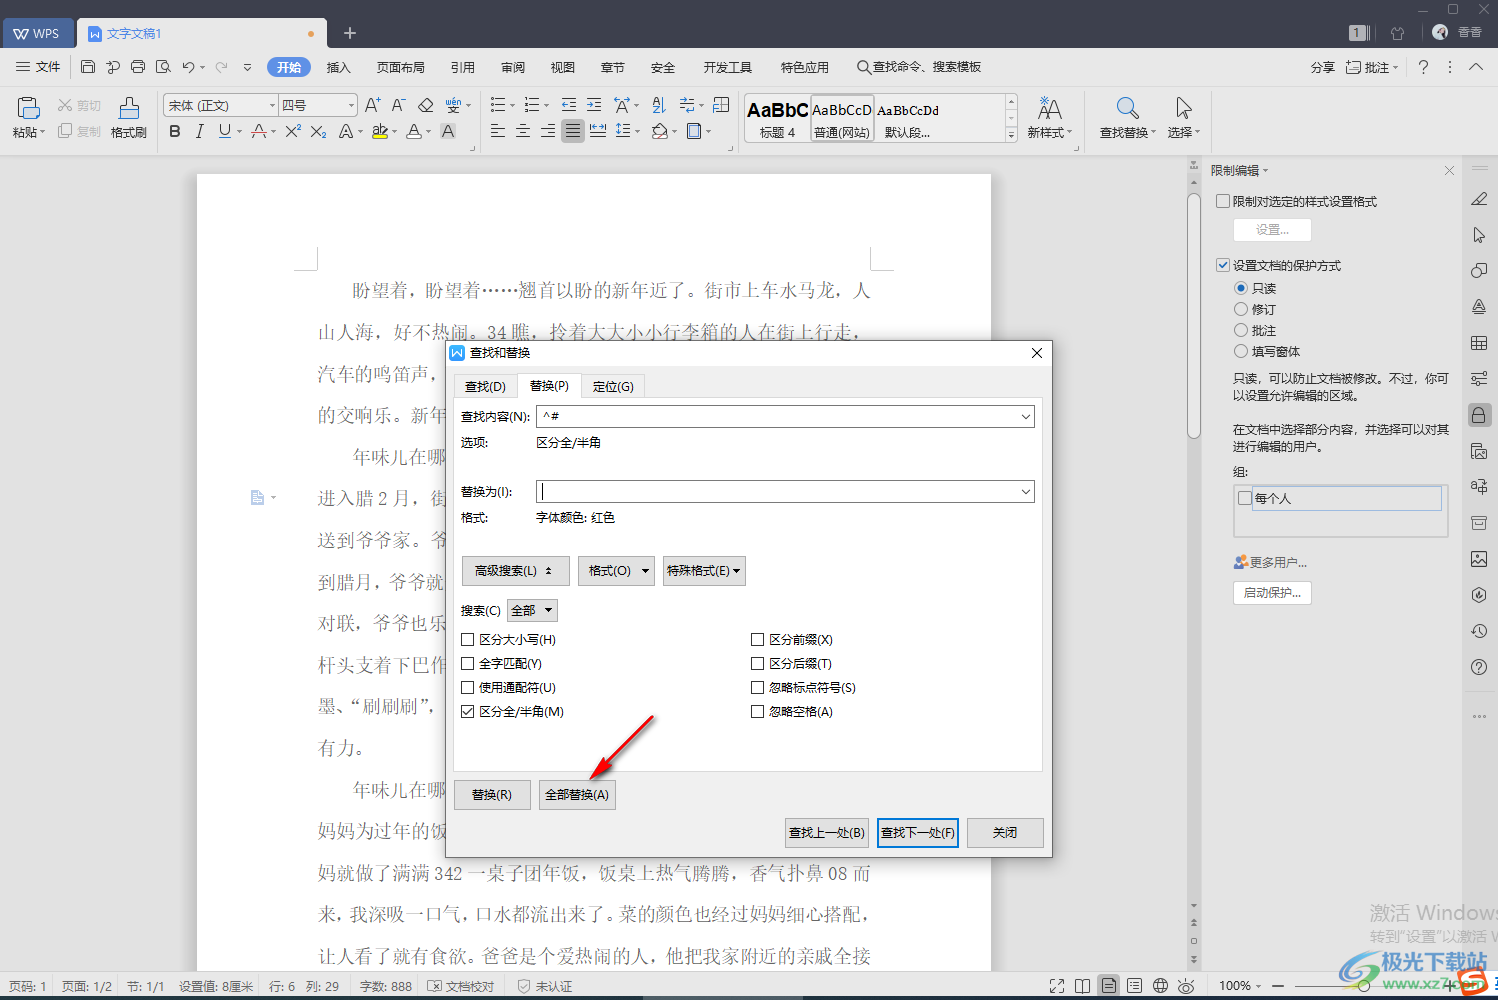Toggle Italic formatting
The image size is (1498, 1000).
(200, 131)
